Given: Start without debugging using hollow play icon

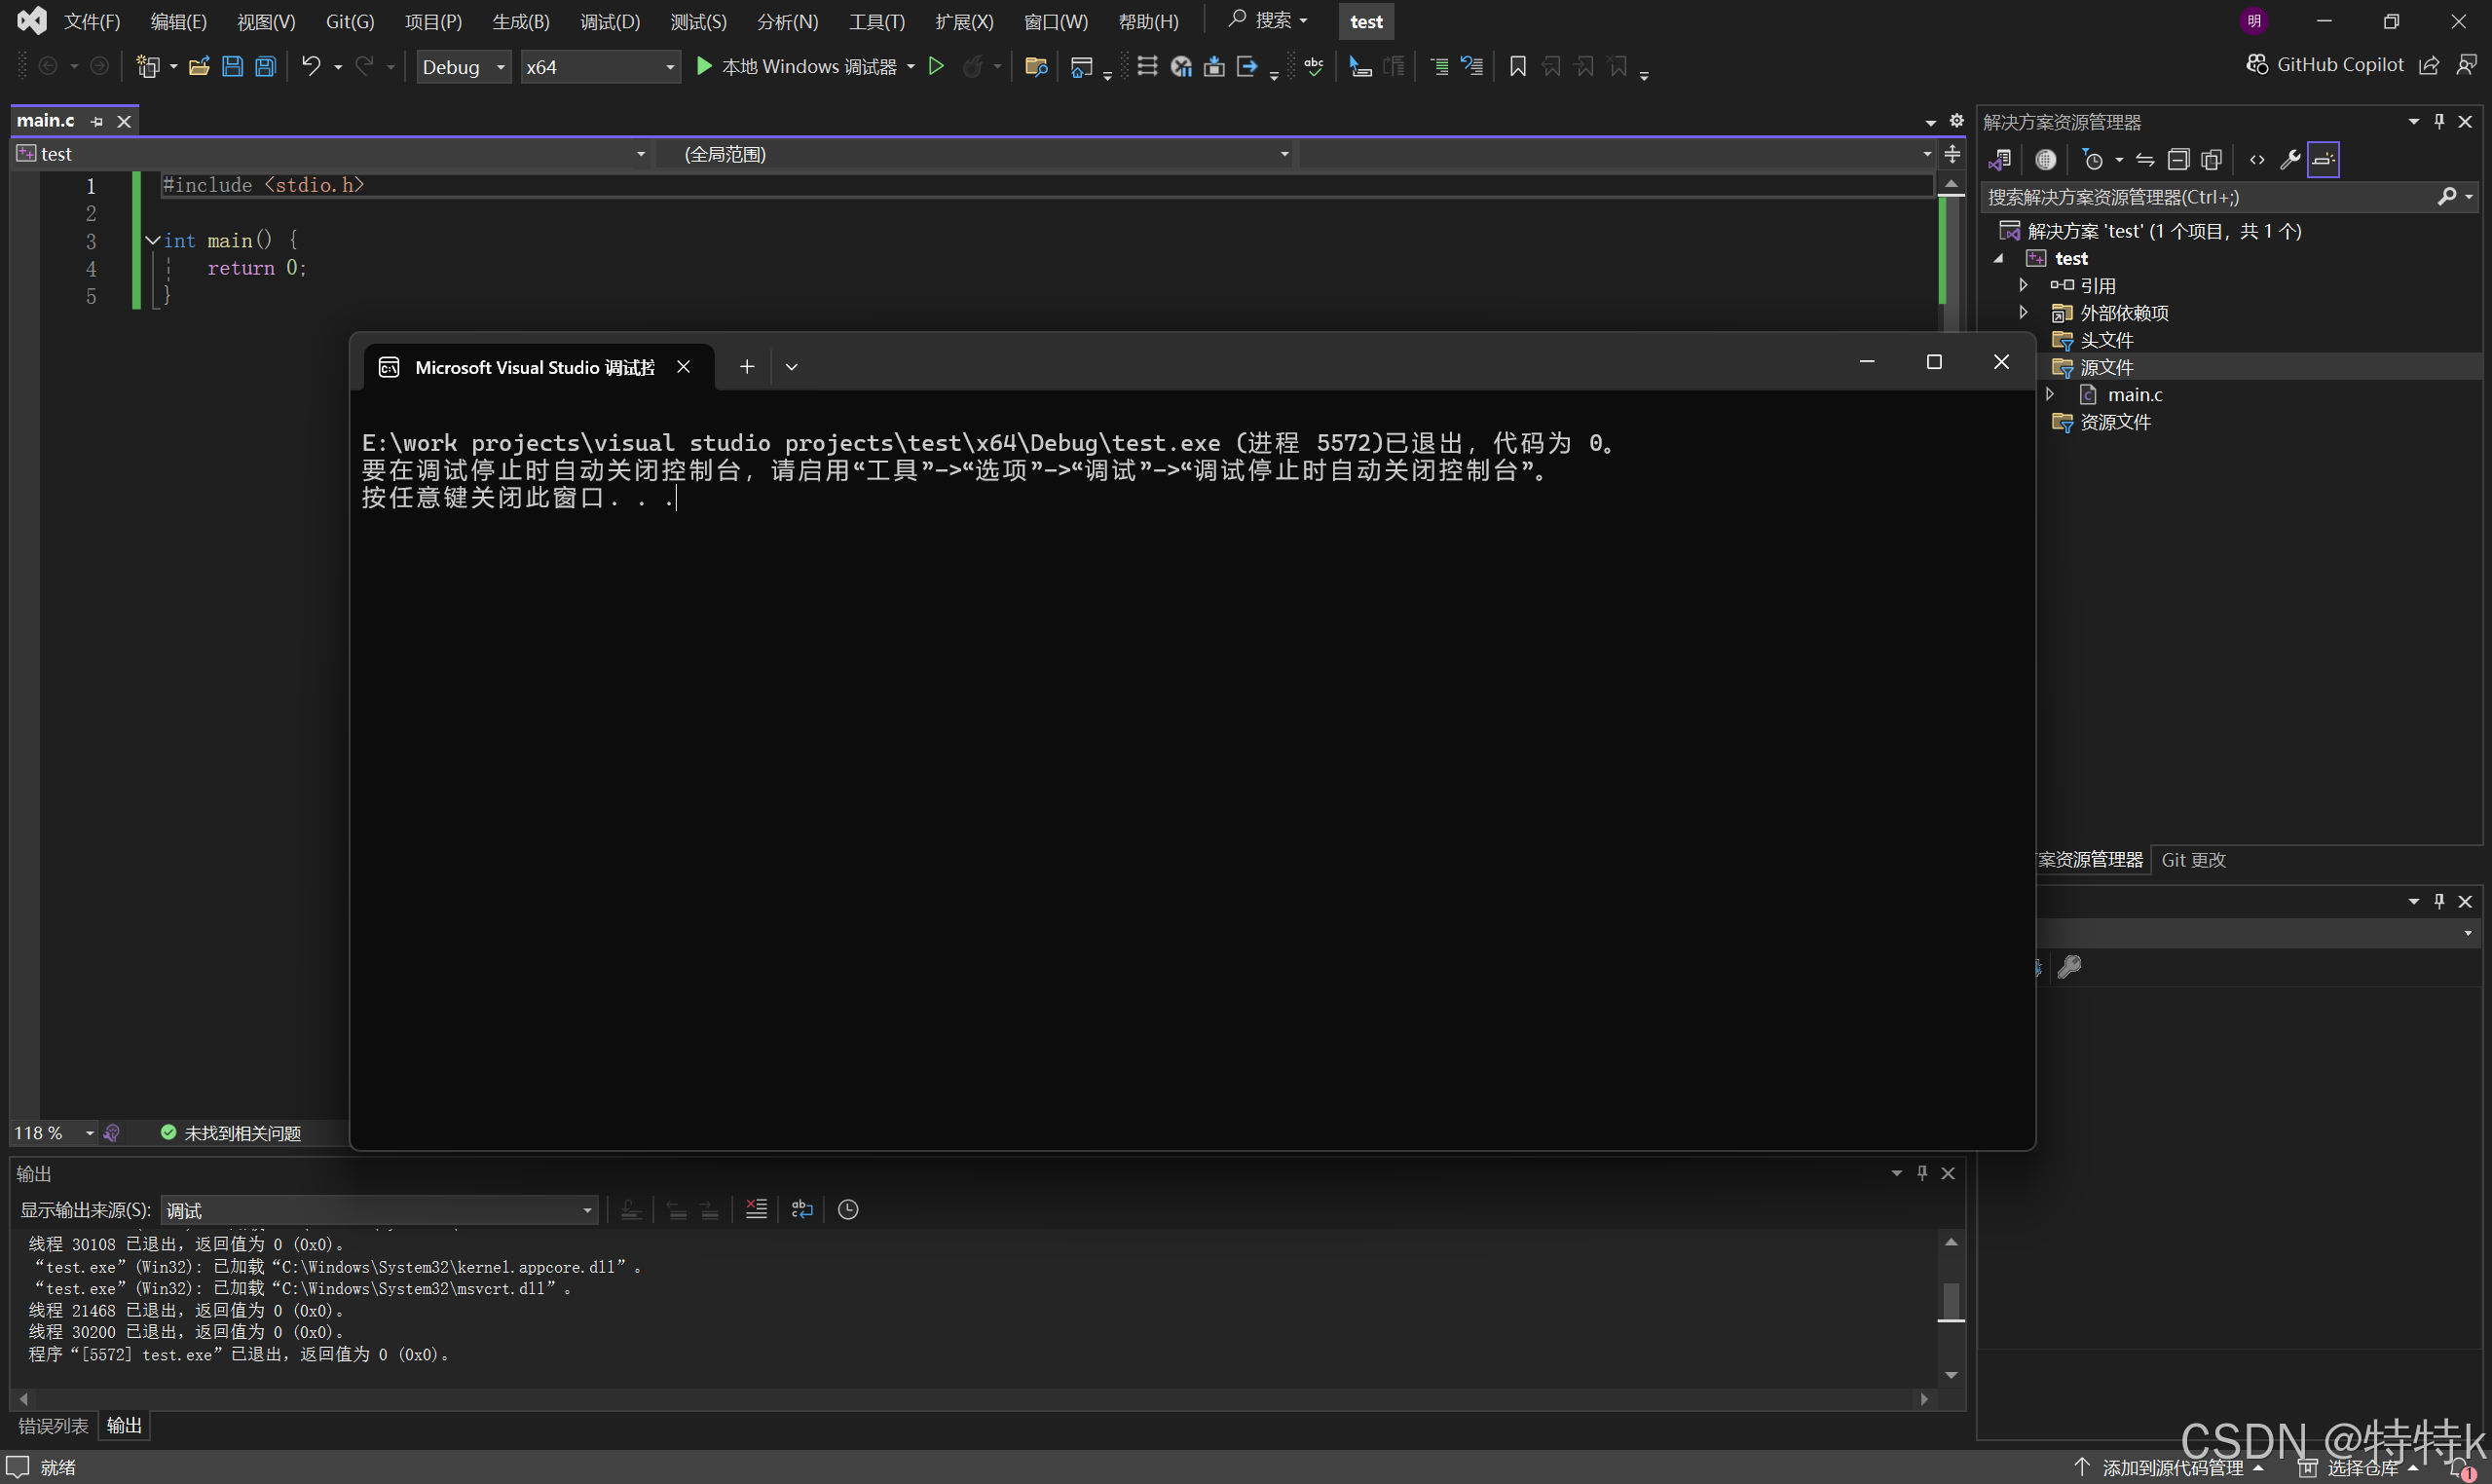Looking at the screenshot, I should [936, 67].
